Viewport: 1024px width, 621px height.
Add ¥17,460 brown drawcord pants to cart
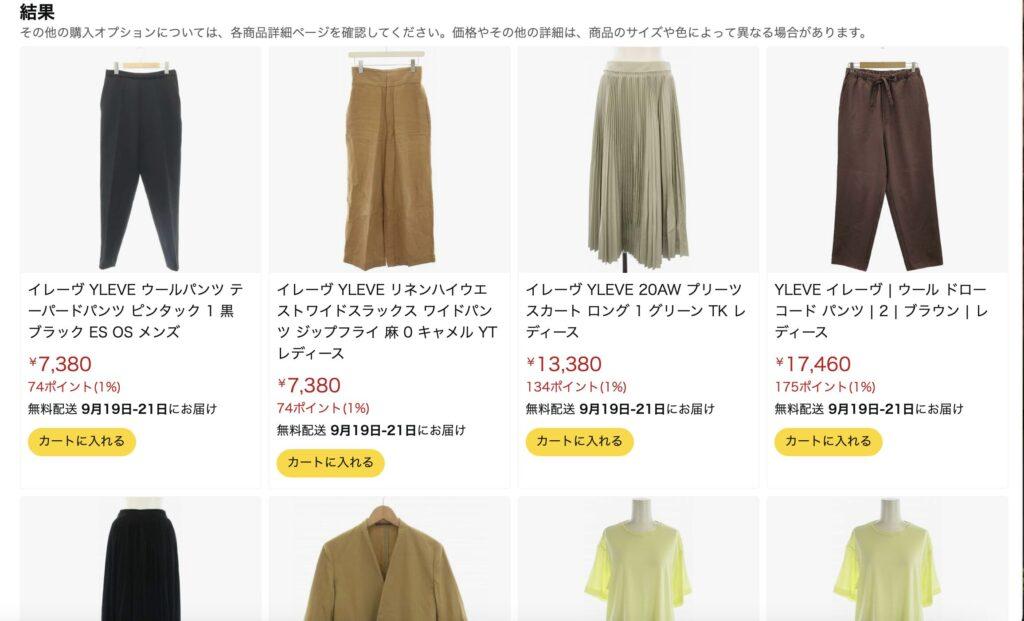pyautogui.click(x=828, y=441)
